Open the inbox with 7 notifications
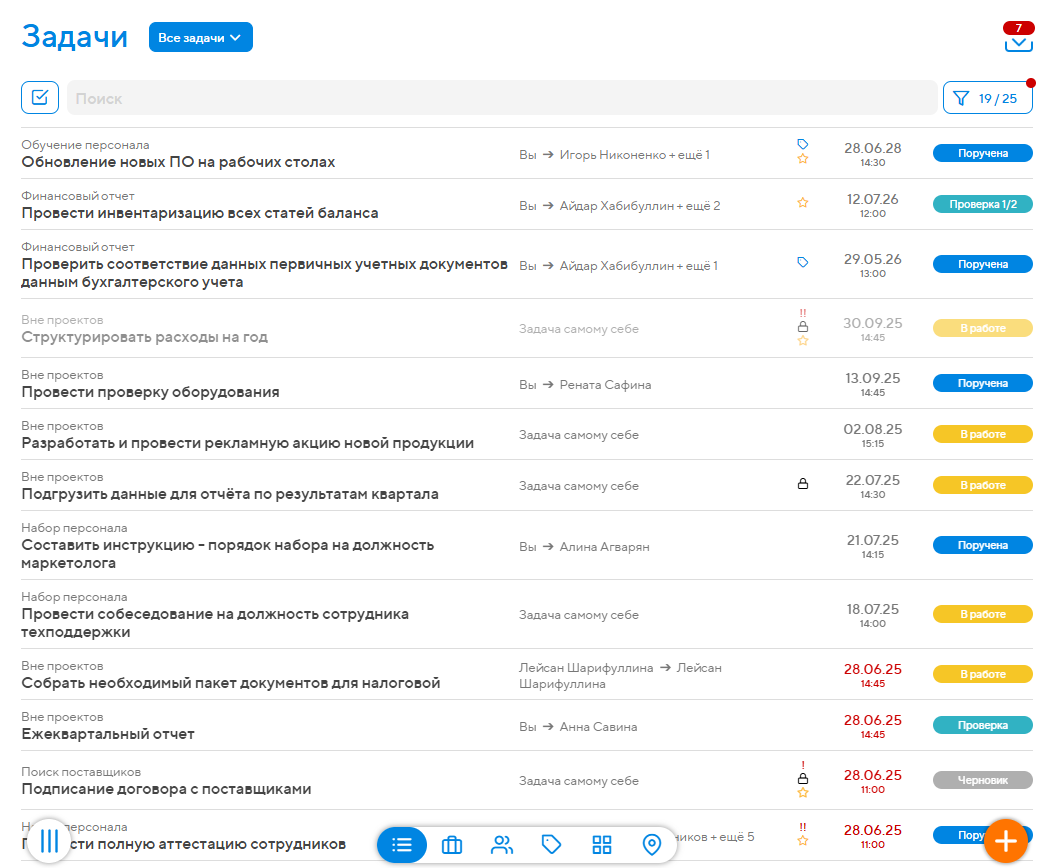This screenshot has width=1048, height=868. (x=1018, y=42)
